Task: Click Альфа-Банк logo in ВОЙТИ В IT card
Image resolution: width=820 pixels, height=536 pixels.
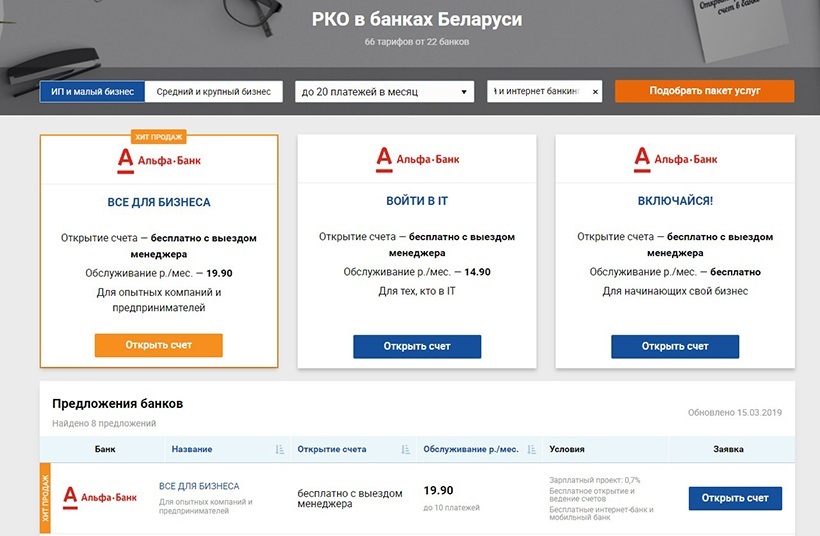Action: coord(416,157)
